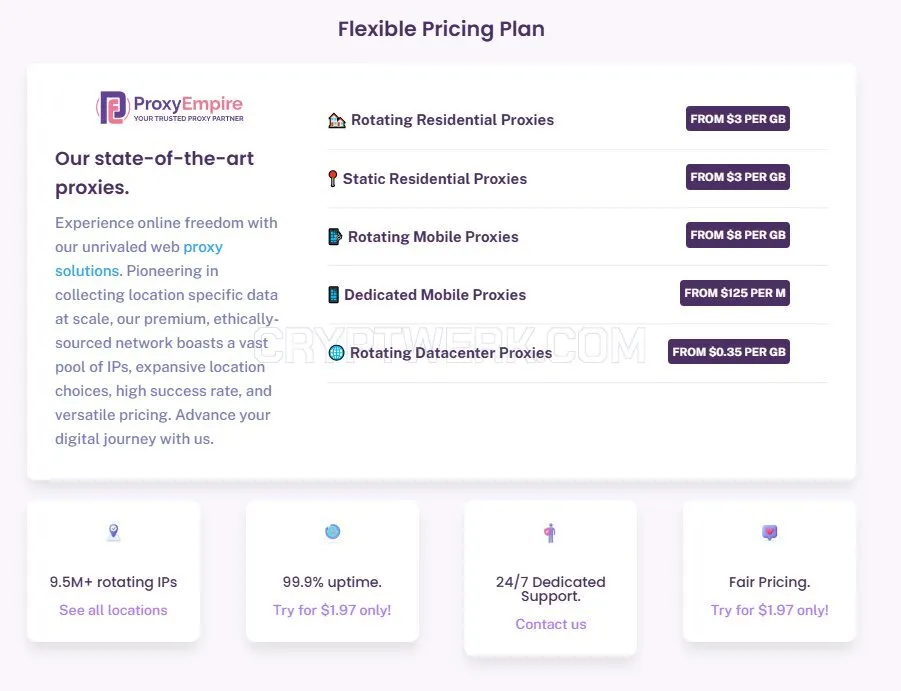The height and width of the screenshot is (691, 901).
Task: Click the phone icon beside Rotating Mobile Proxies
Action: point(335,237)
